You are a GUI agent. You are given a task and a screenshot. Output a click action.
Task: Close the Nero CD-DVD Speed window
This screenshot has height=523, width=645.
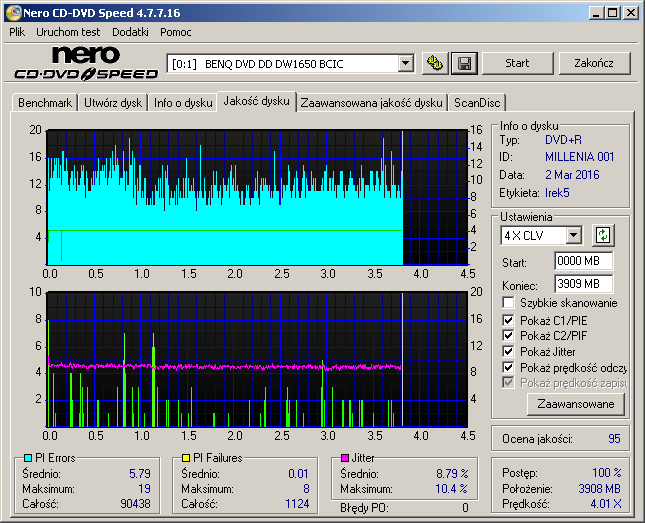coord(631,13)
